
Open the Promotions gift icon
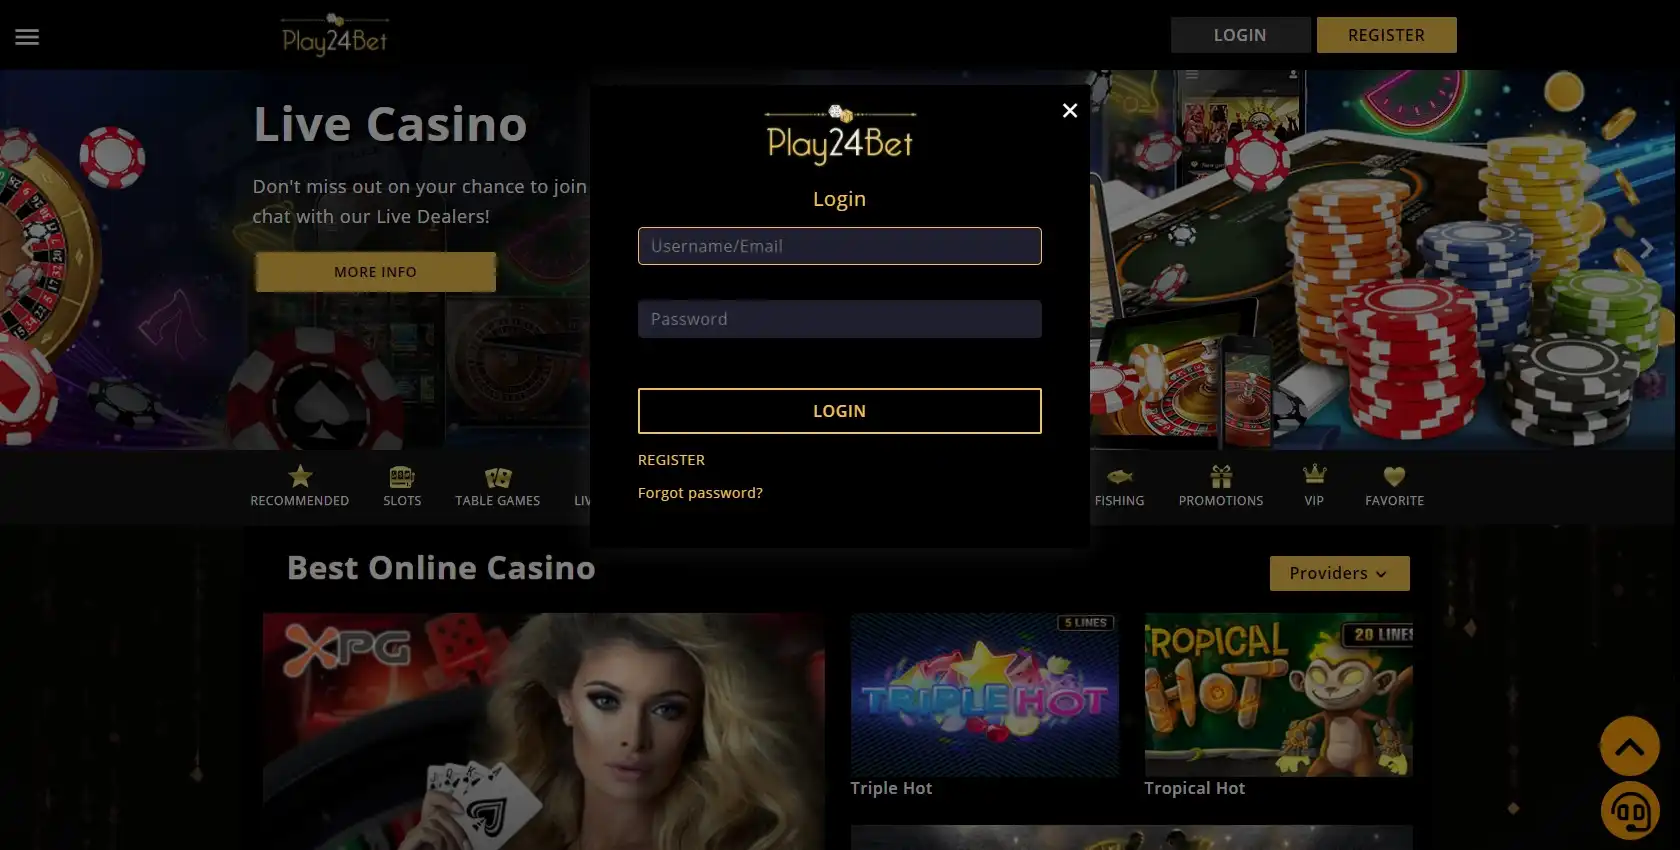[1221, 476]
